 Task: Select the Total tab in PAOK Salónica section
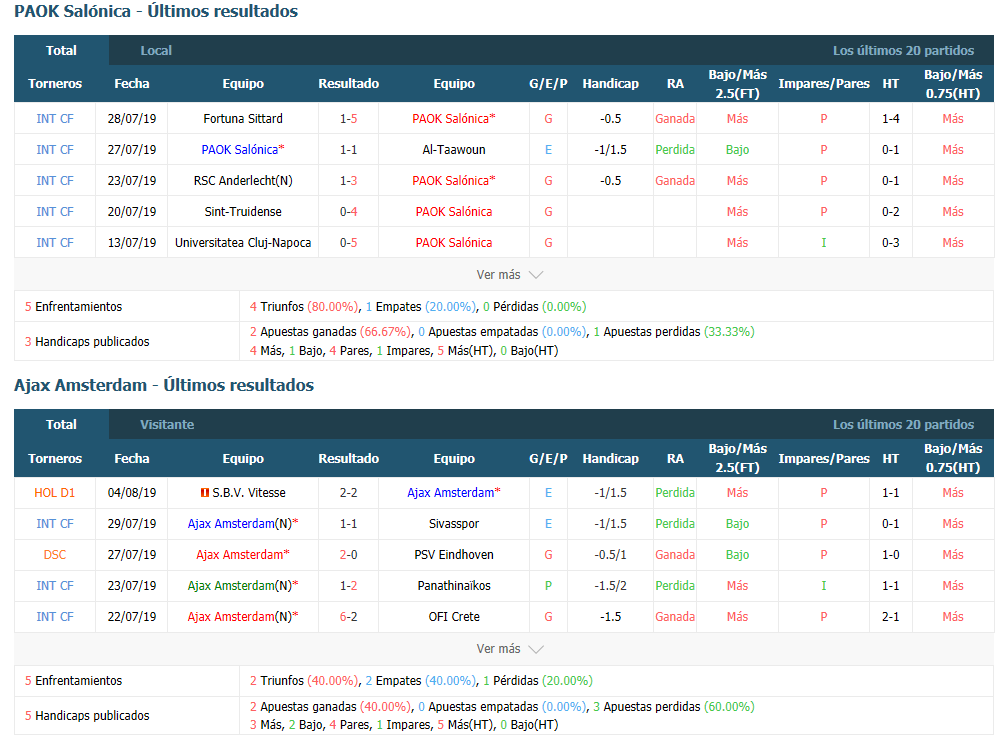(61, 50)
